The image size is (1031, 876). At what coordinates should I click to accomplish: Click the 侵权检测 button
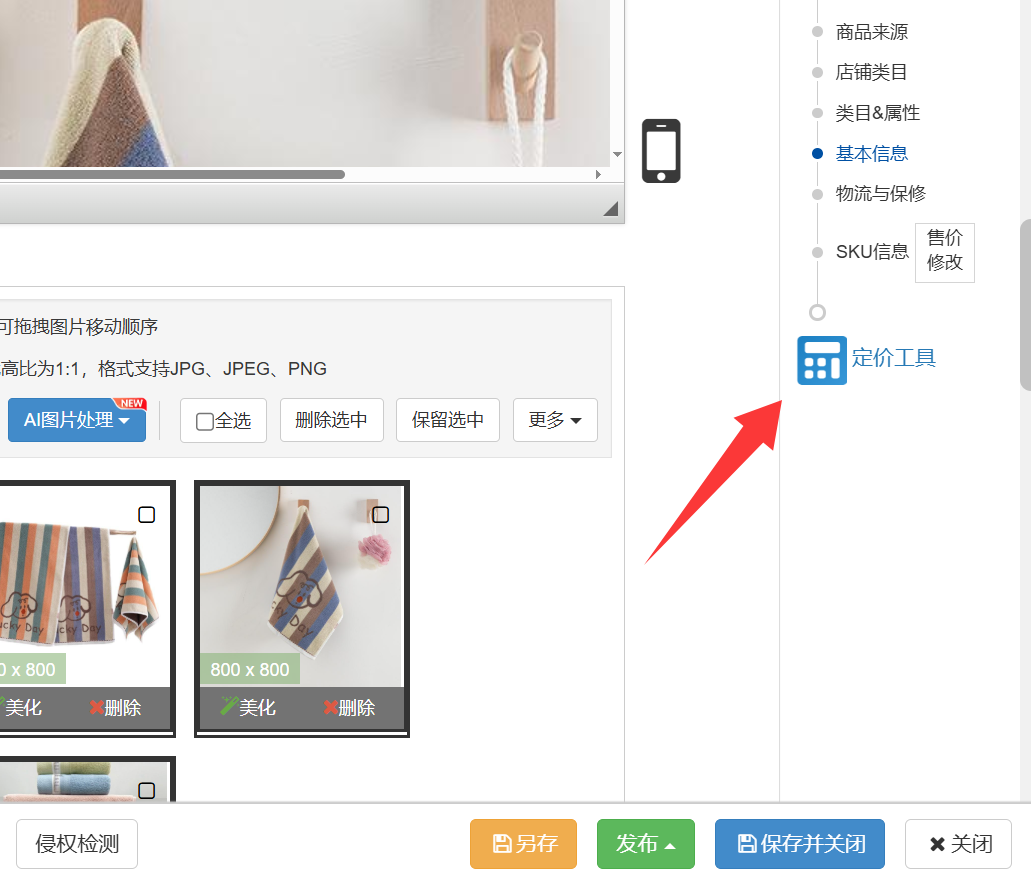coord(77,844)
